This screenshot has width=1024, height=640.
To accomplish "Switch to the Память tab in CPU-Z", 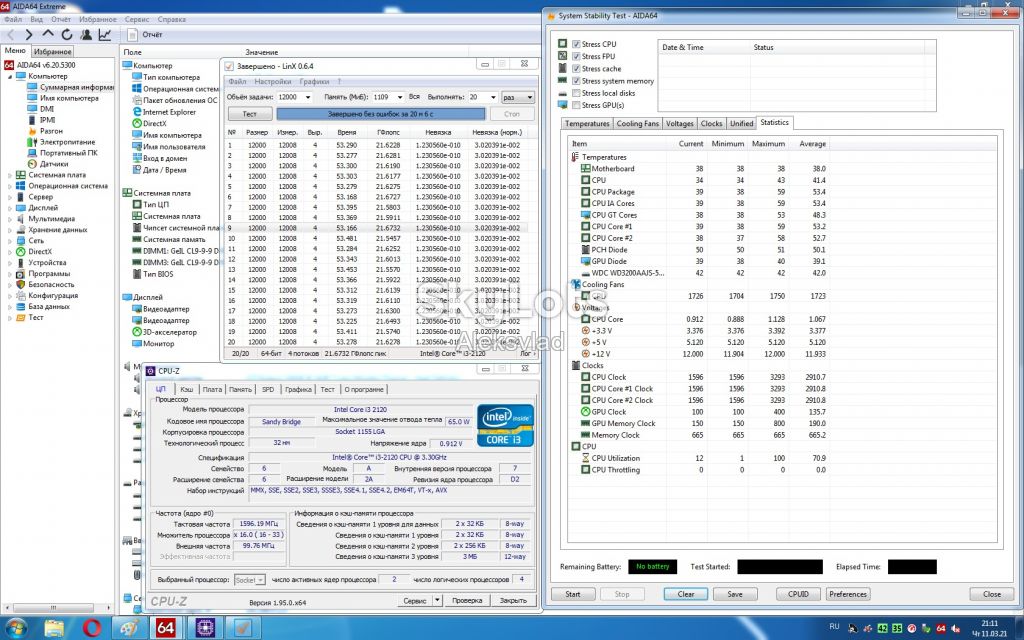I will coord(240,389).
